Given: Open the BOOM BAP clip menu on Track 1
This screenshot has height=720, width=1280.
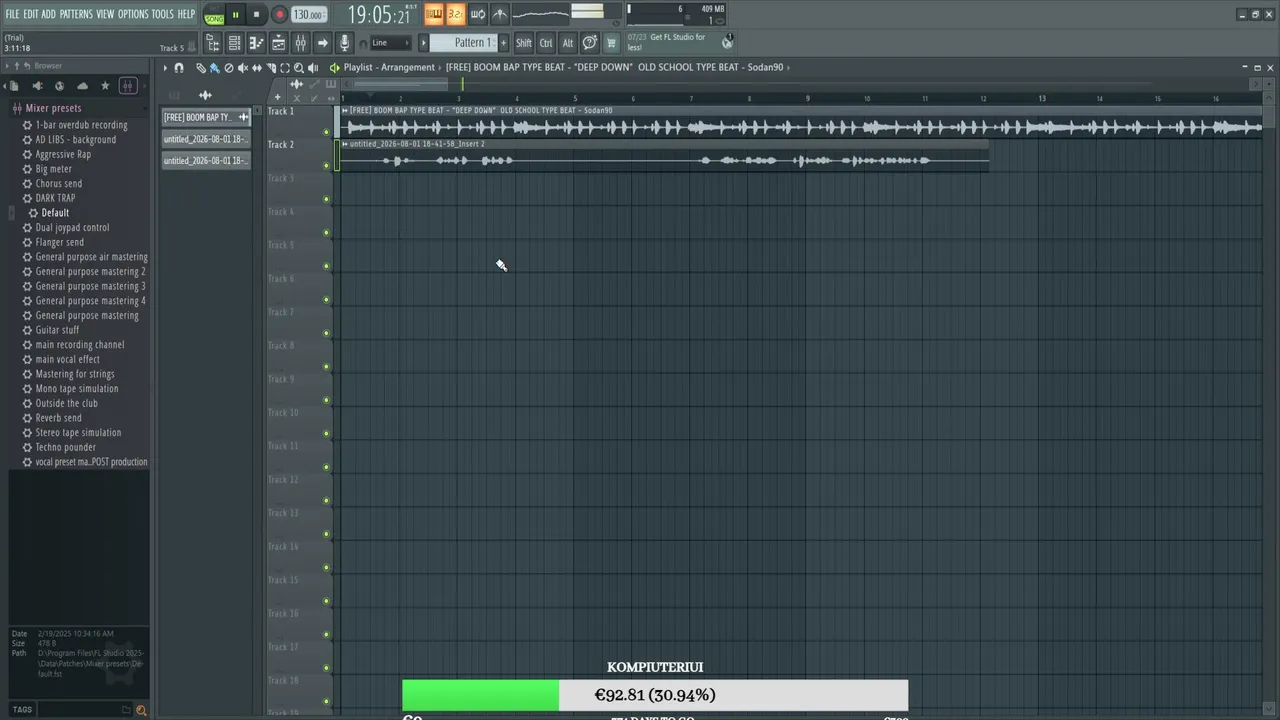Looking at the screenshot, I should click(x=345, y=110).
